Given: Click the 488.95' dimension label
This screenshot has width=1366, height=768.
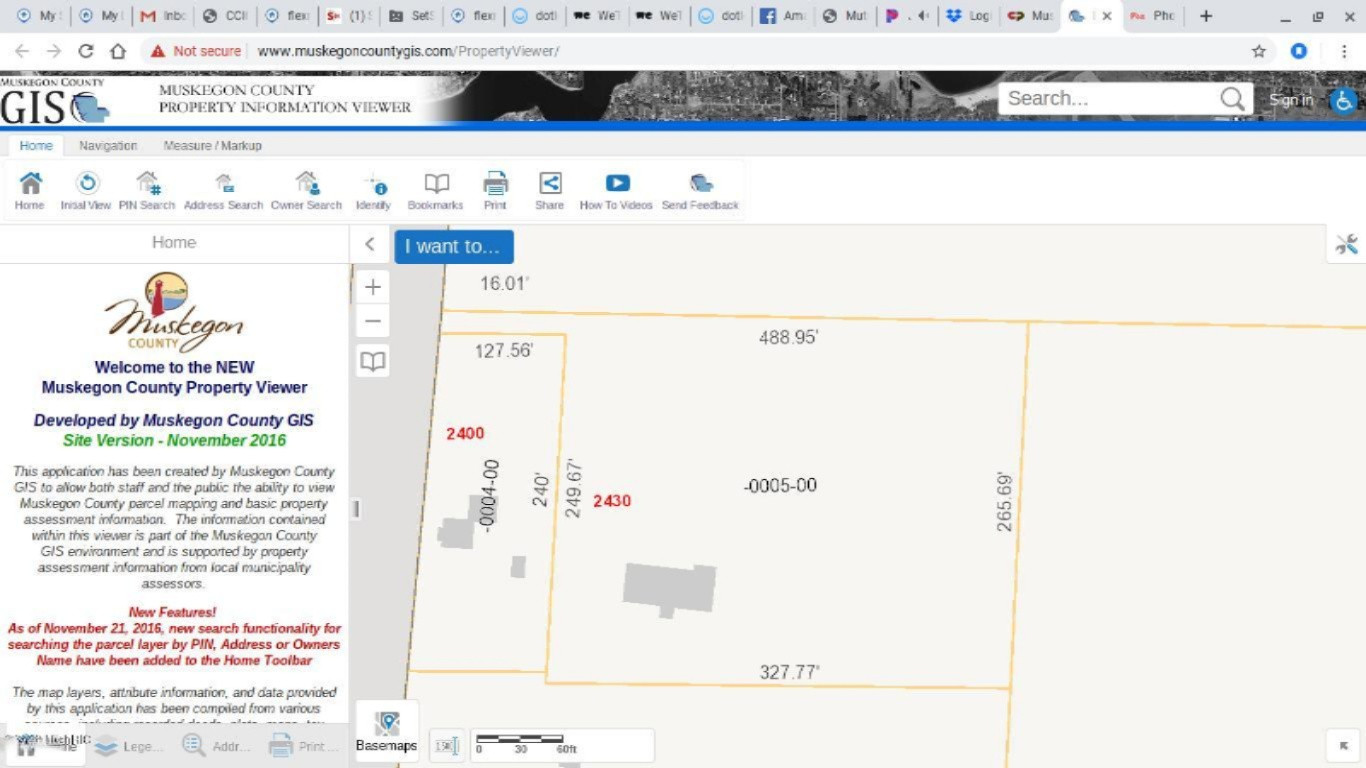Looking at the screenshot, I should coord(789,338).
